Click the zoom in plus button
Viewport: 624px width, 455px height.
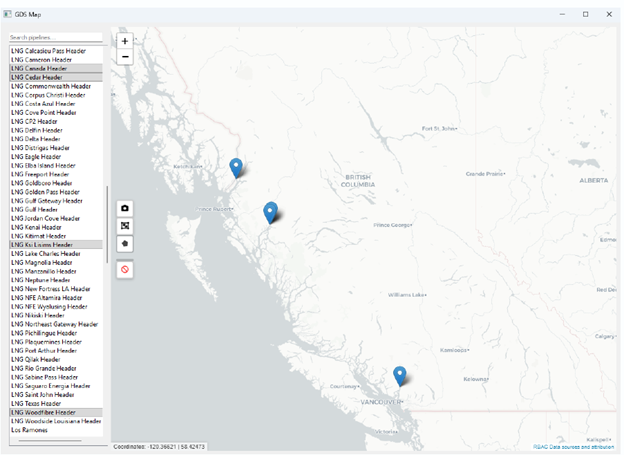[x=125, y=41]
